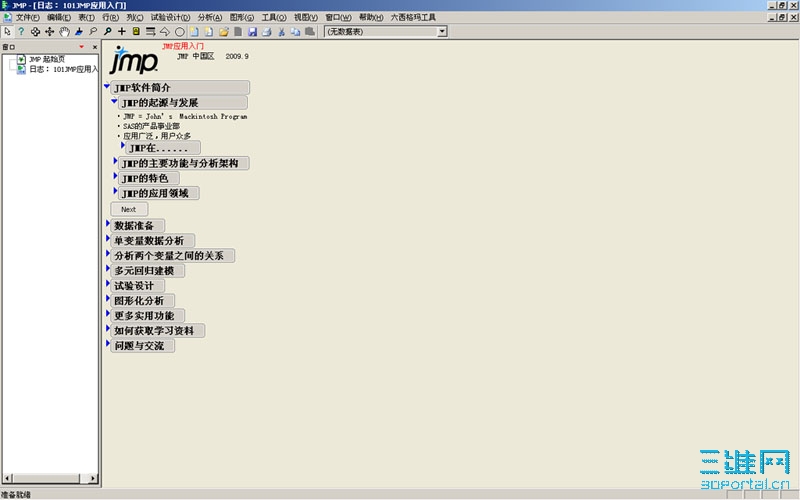Expand the 试验设计 outline triangle
The image size is (800, 500).
108,283
